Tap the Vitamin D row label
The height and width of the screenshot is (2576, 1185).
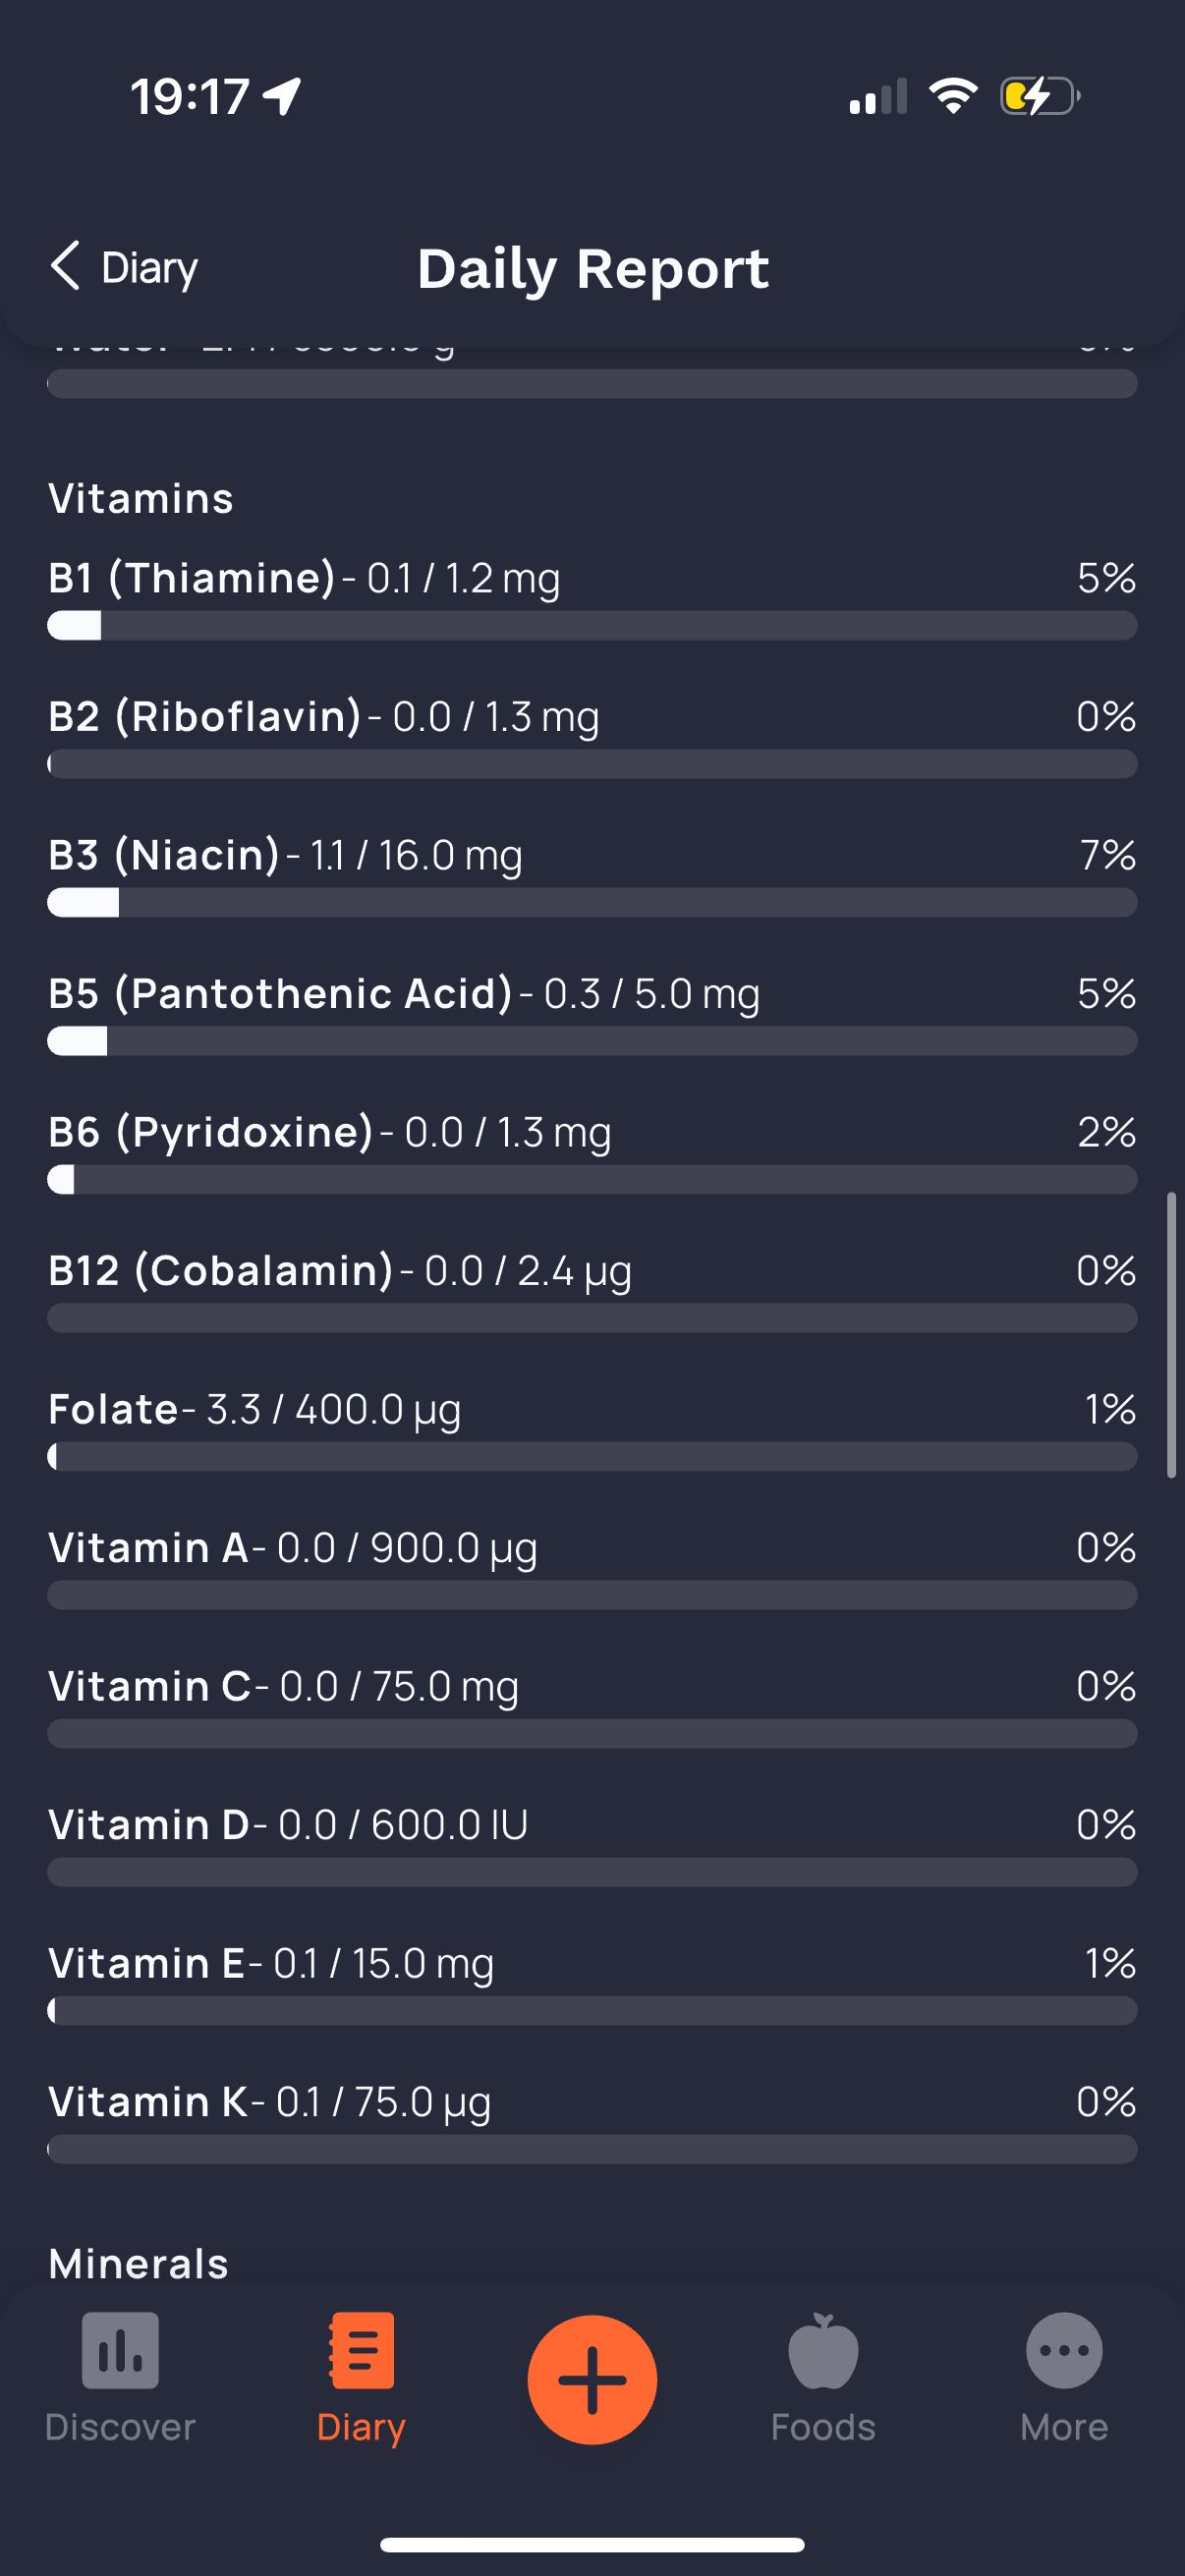(149, 1825)
